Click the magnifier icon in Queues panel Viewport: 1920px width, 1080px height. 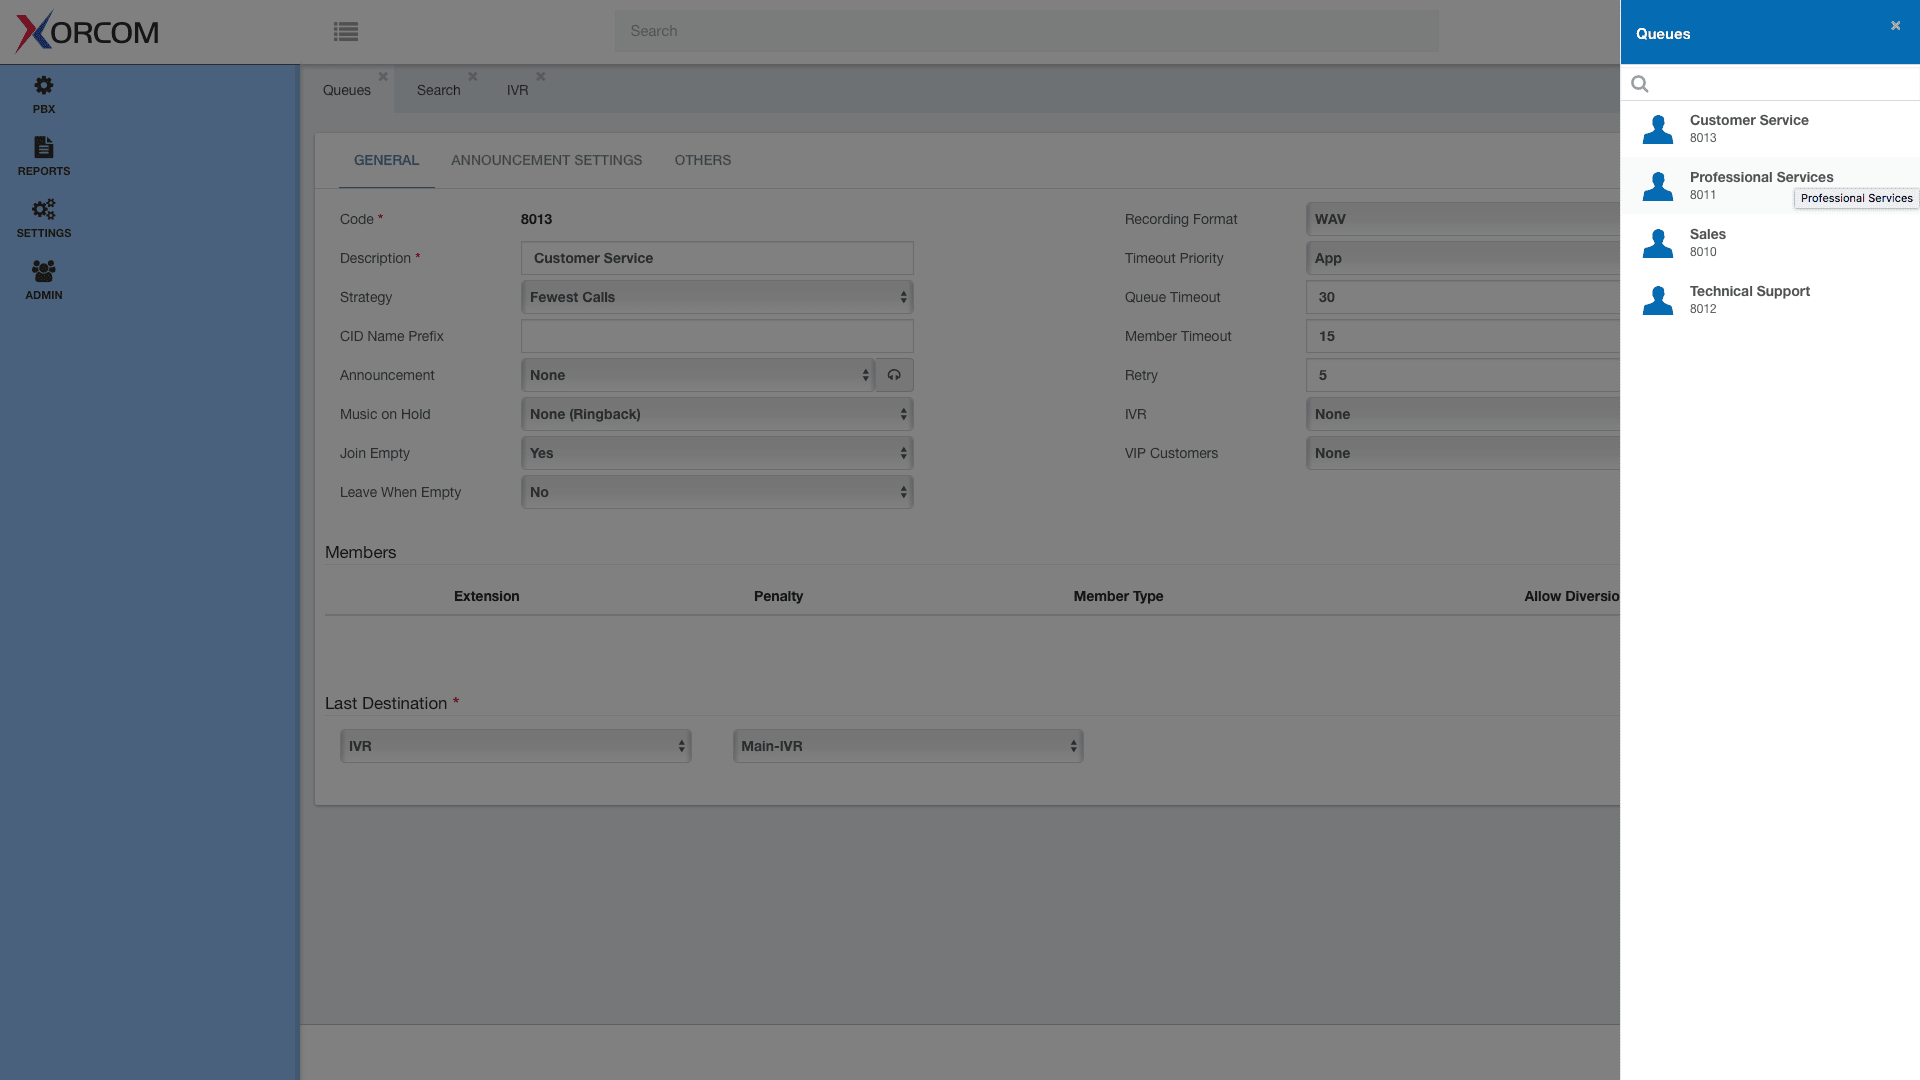(1640, 84)
